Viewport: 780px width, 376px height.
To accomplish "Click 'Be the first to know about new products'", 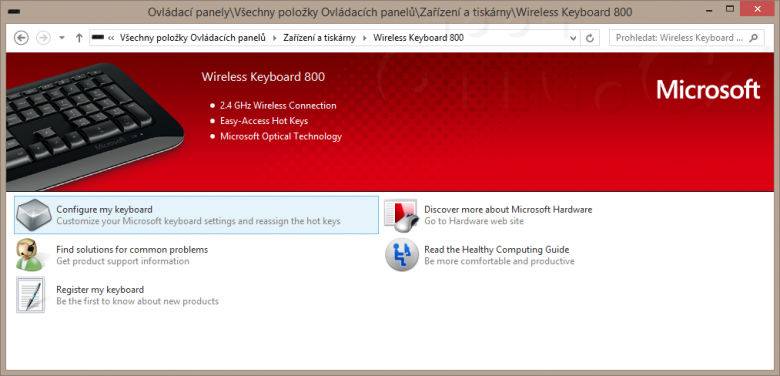I will (137, 301).
